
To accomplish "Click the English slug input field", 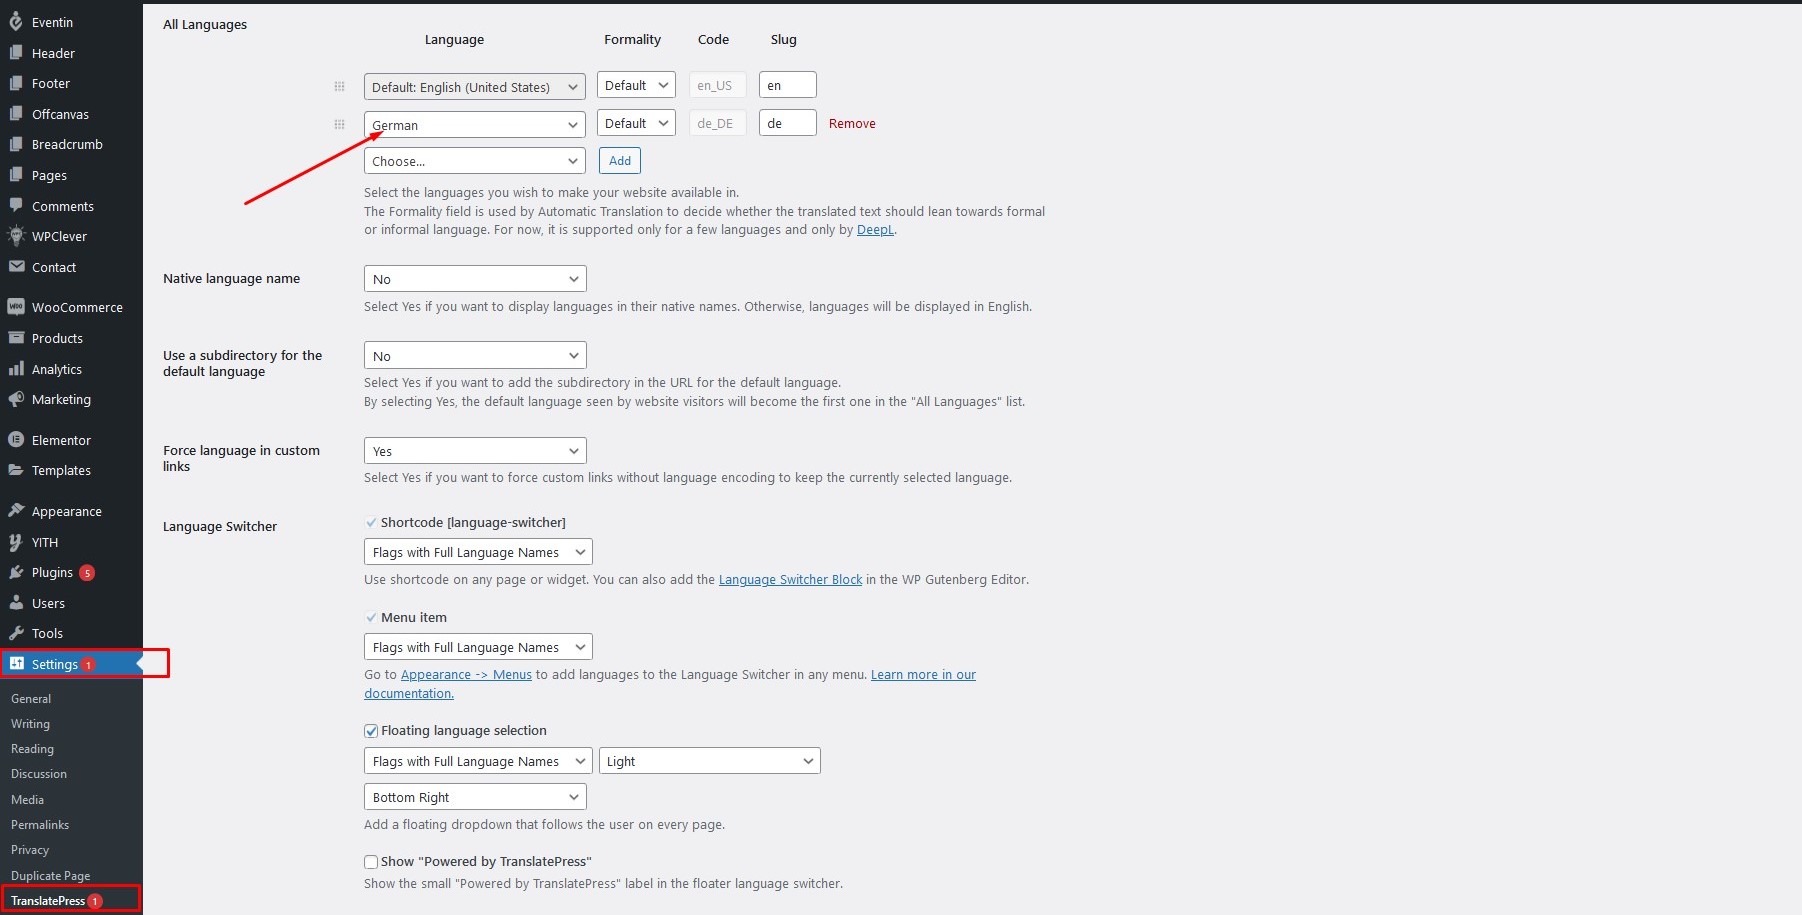I will (x=788, y=85).
